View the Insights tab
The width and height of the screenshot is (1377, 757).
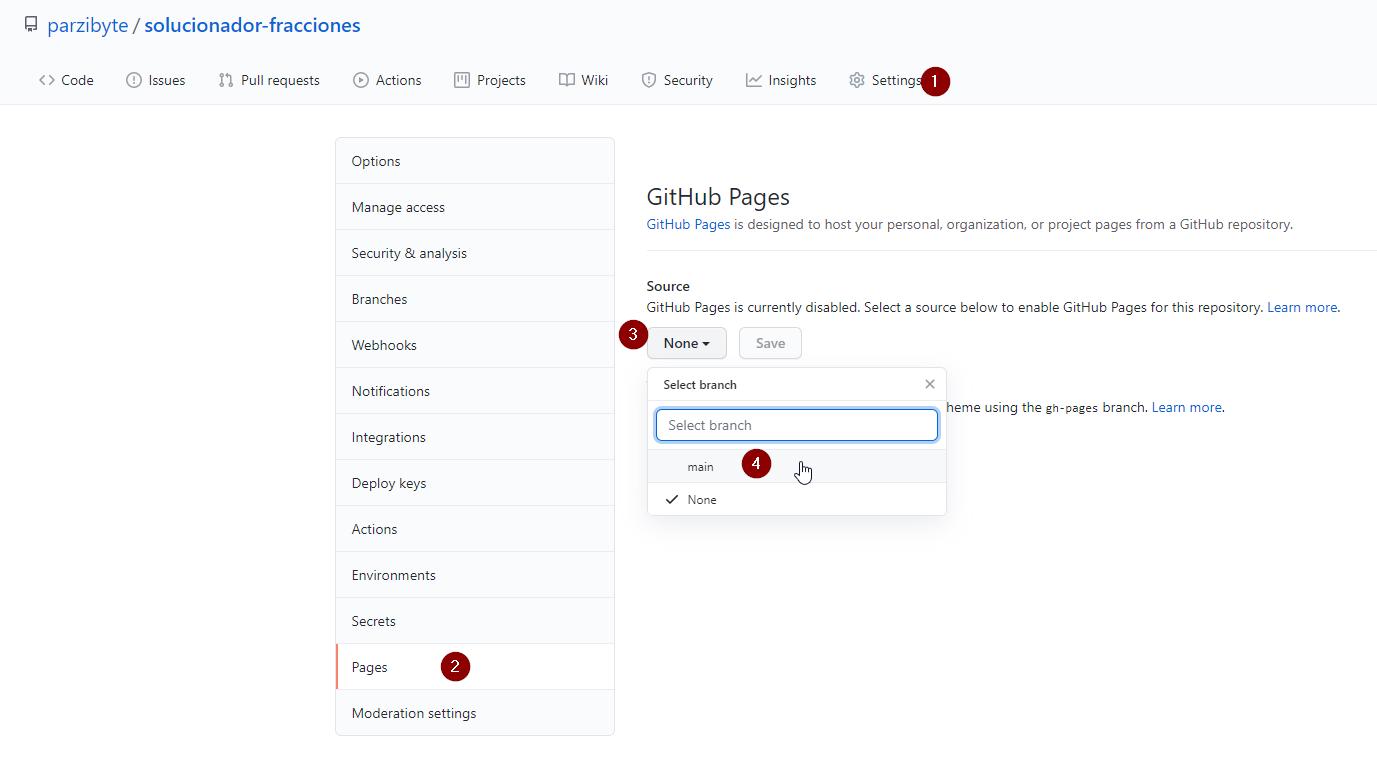point(781,80)
